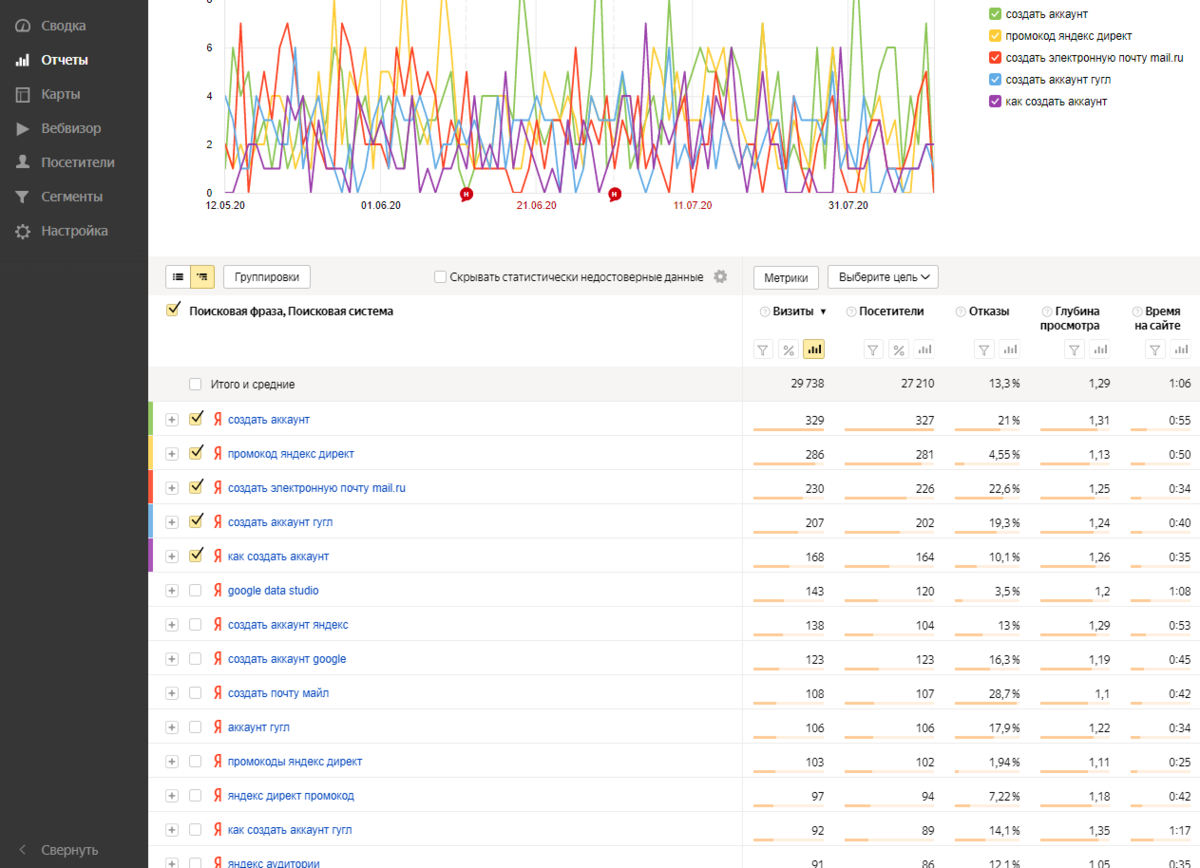This screenshot has height=868, width=1200.
Task: Enable Скрывать статистически недостоверные данные checkbox
Action: click(440, 277)
